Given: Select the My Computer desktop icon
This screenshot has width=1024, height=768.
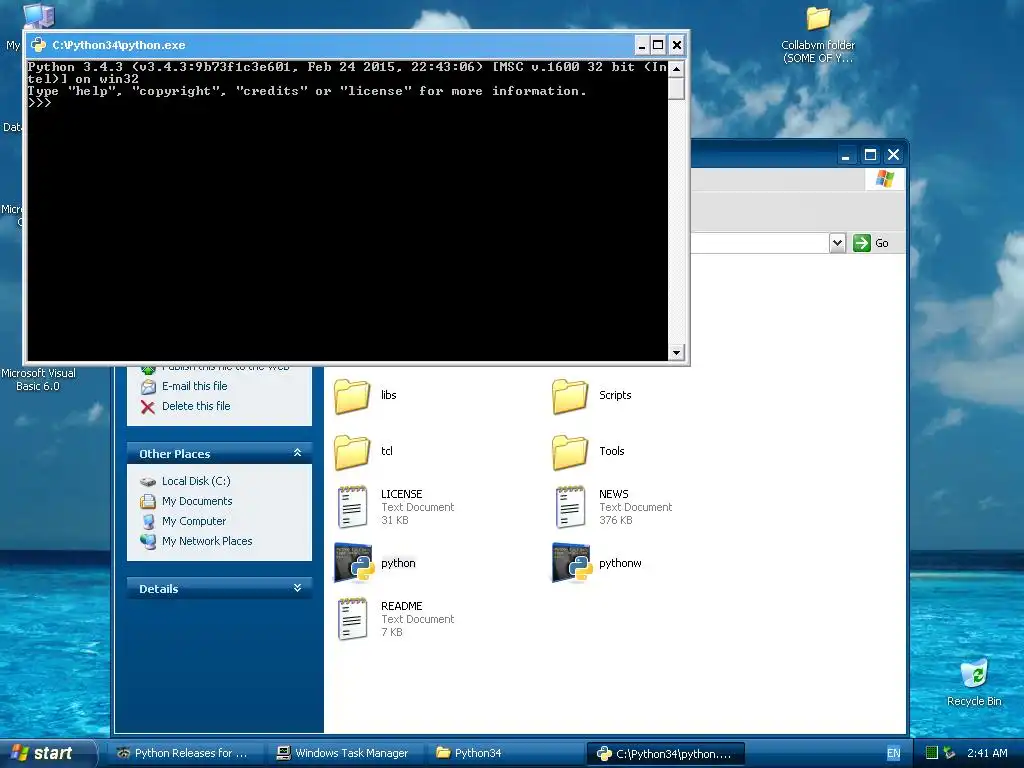Looking at the screenshot, I should (38, 16).
